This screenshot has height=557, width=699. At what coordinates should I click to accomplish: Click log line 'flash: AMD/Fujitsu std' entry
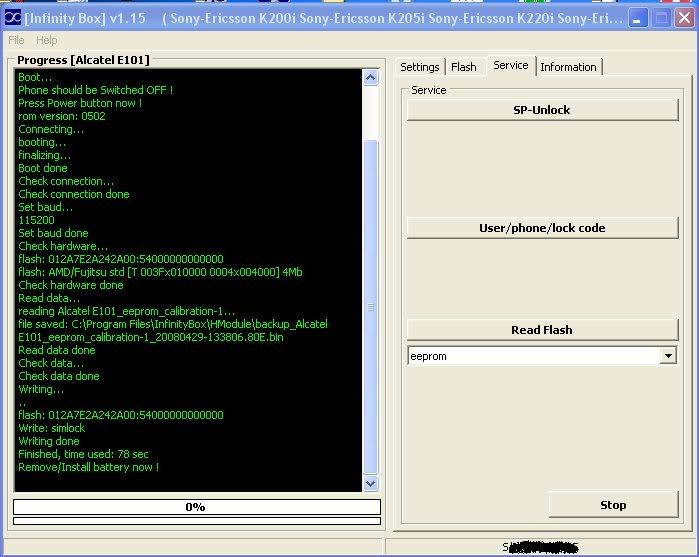(160, 272)
